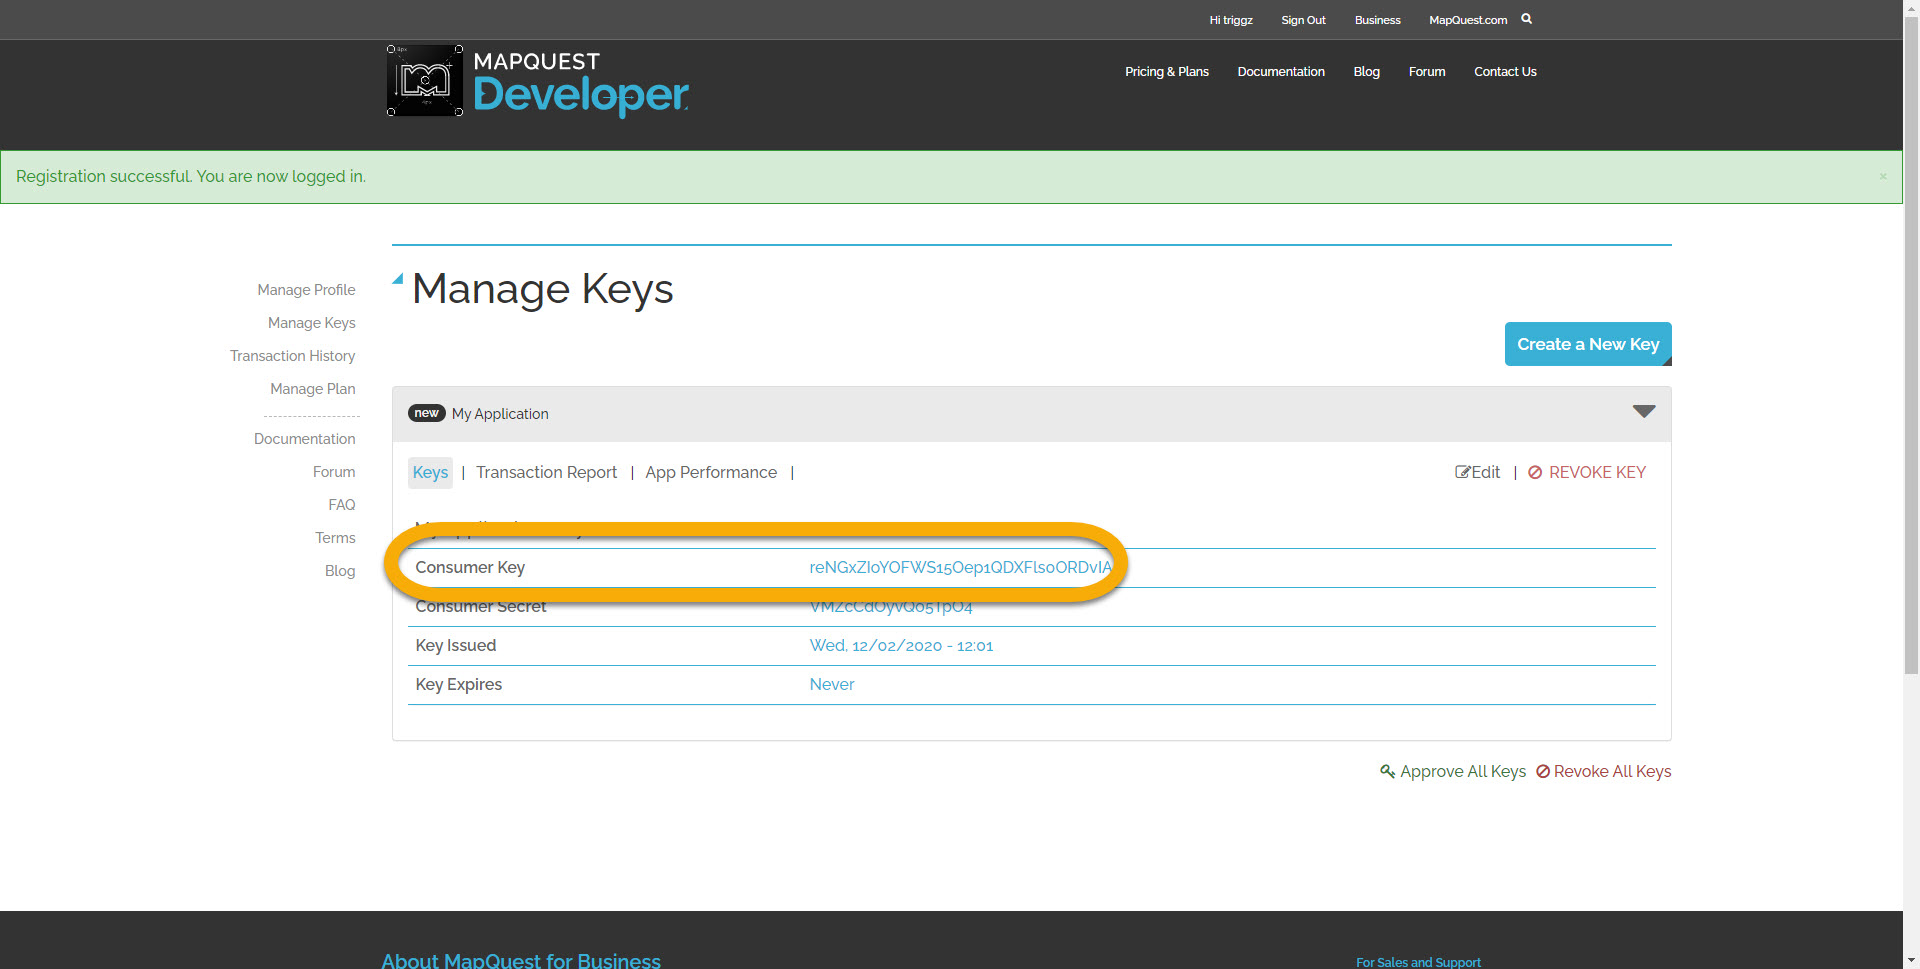Open Terms in sidebar

pyautogui.click(x=336, y=538)
